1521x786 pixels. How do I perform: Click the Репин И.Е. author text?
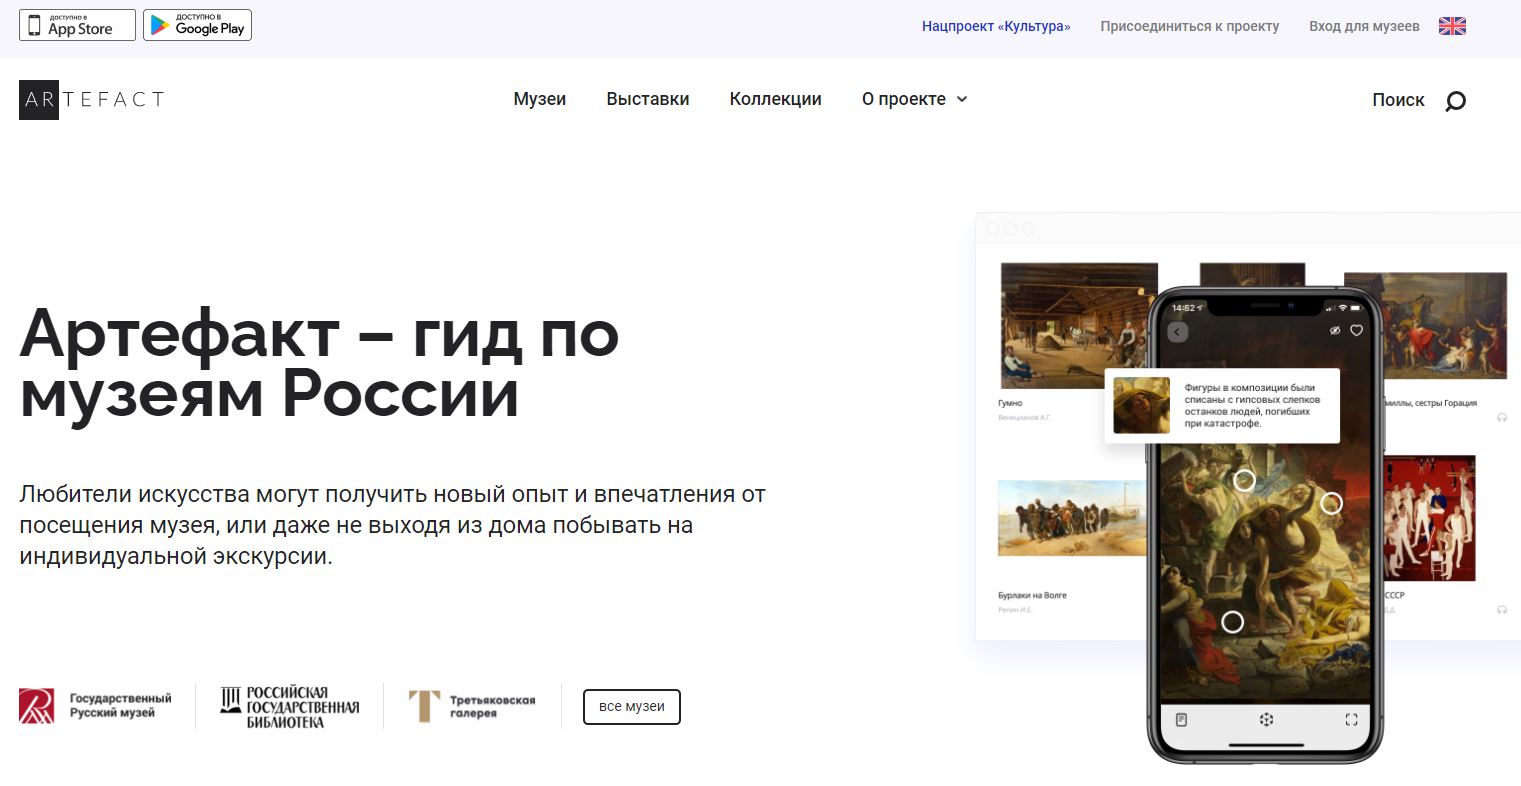click(1015, 610)
